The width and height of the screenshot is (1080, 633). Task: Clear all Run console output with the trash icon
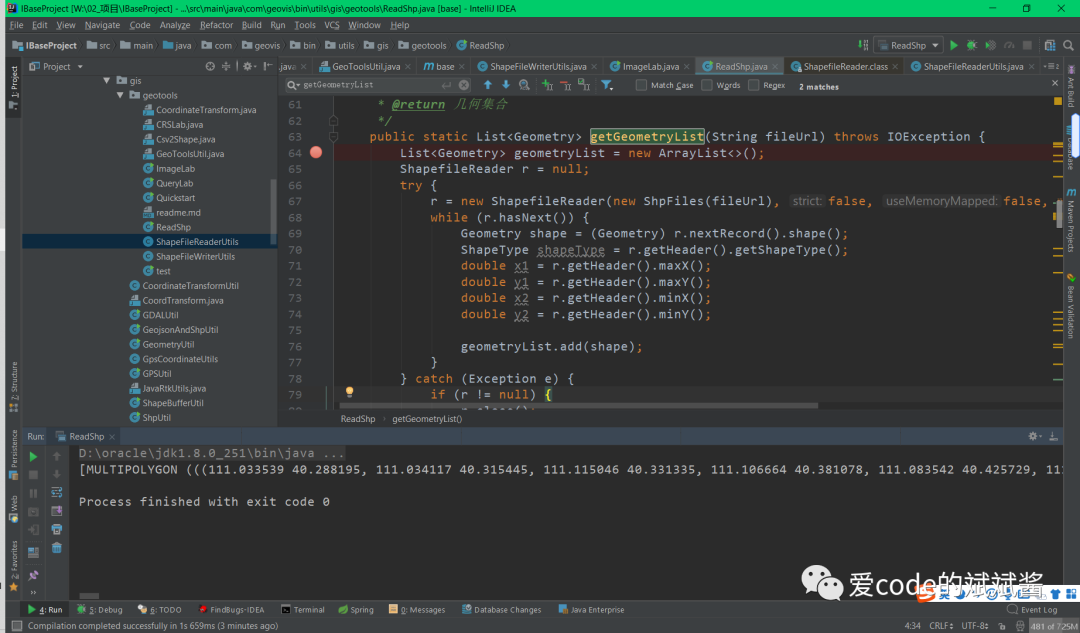click(56, 548)
